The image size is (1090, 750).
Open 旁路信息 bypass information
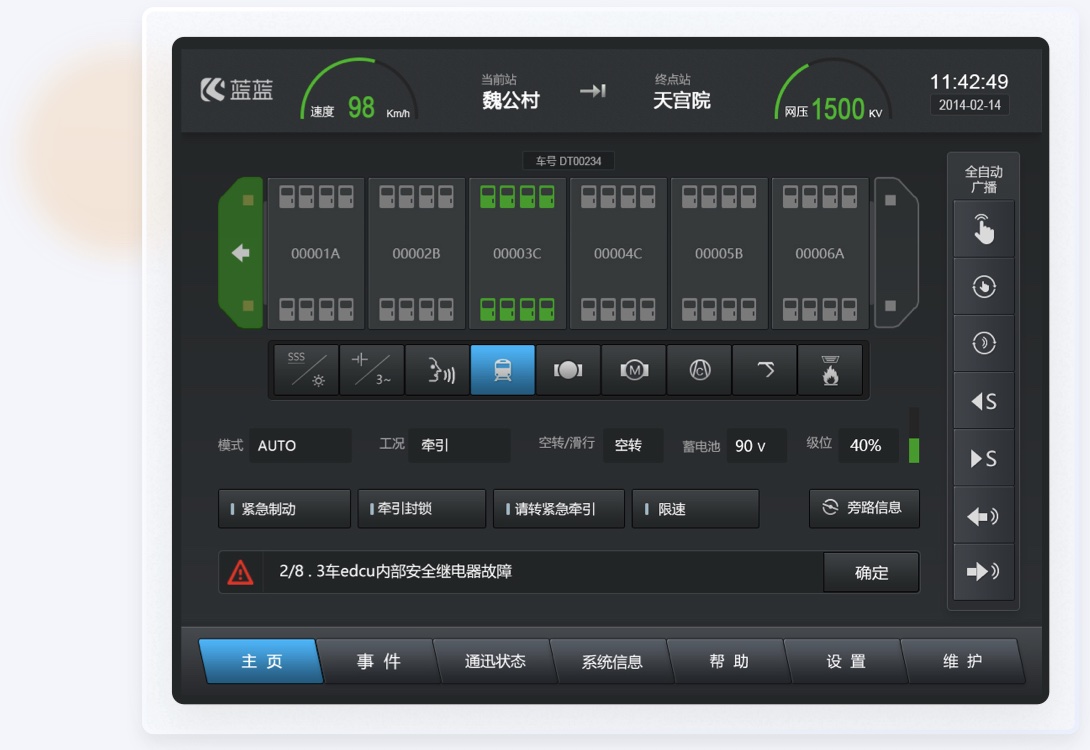pyautogui.click(x=864, y=508)
